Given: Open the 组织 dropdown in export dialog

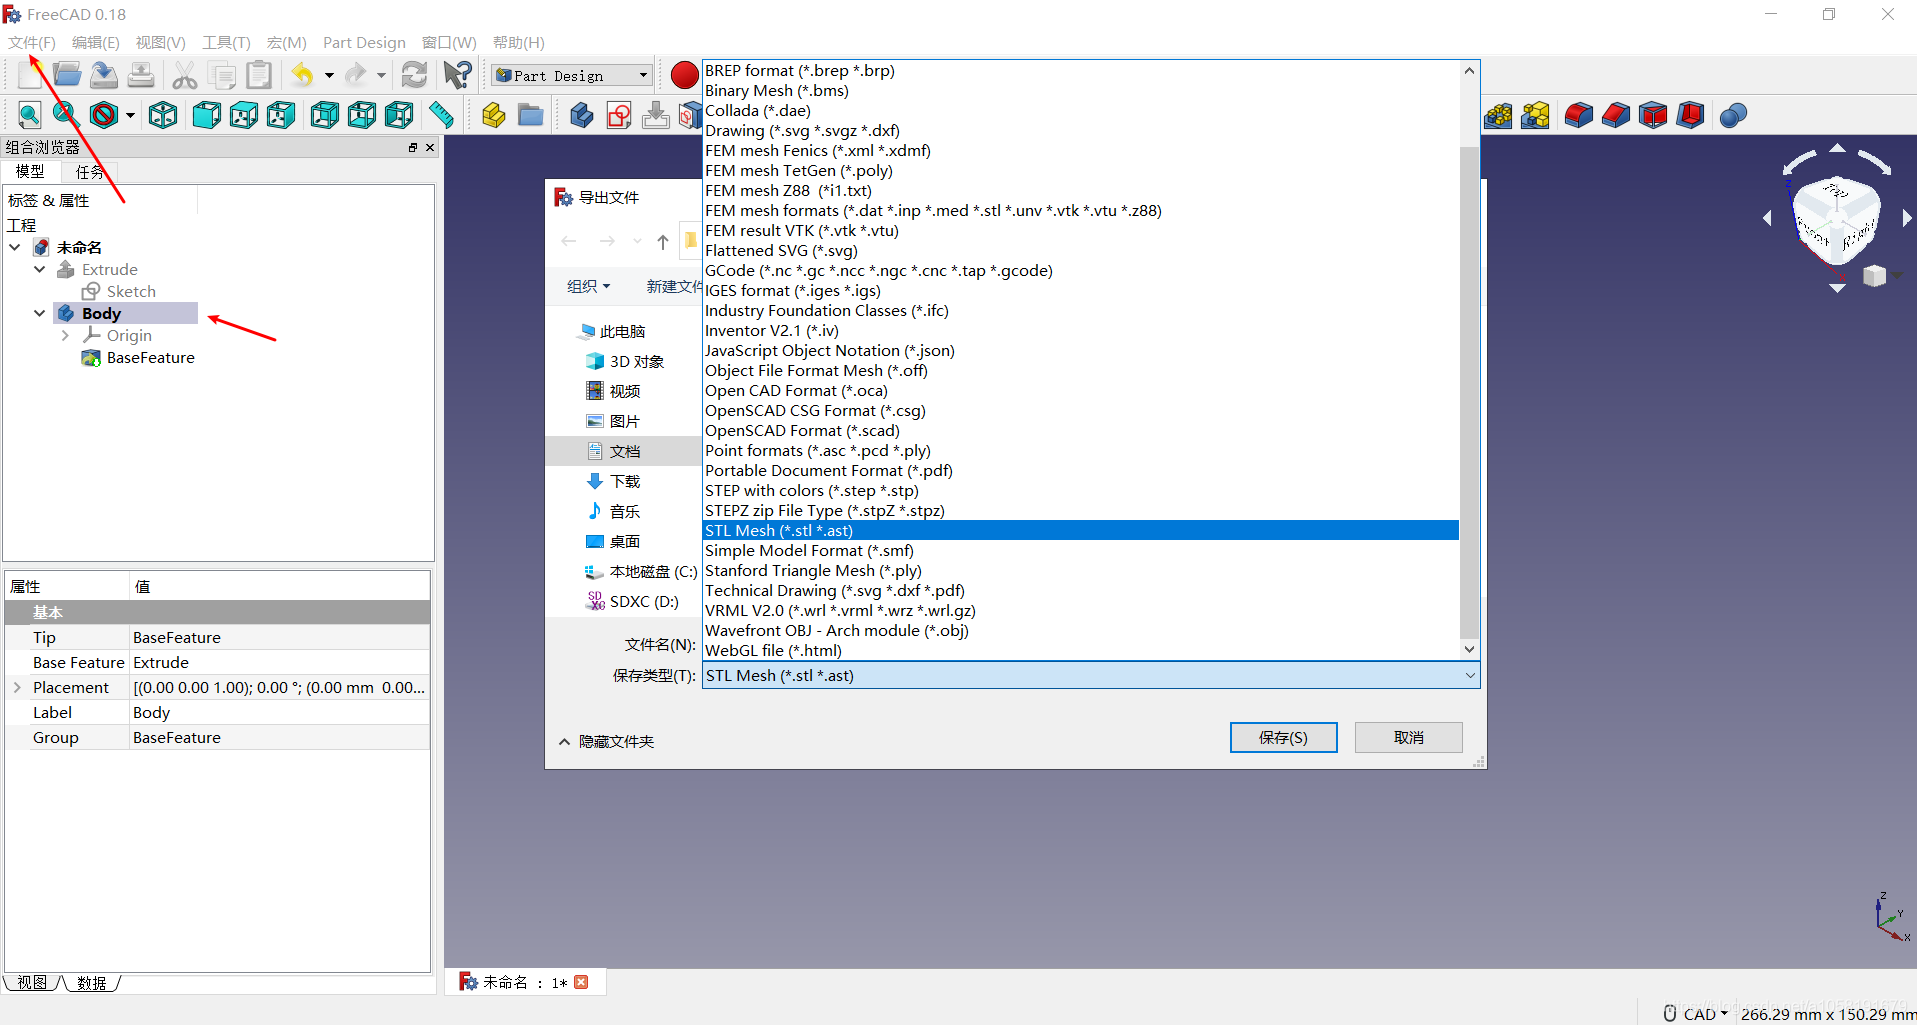Looking at the screenshot, I should click(x=588, y=286).
